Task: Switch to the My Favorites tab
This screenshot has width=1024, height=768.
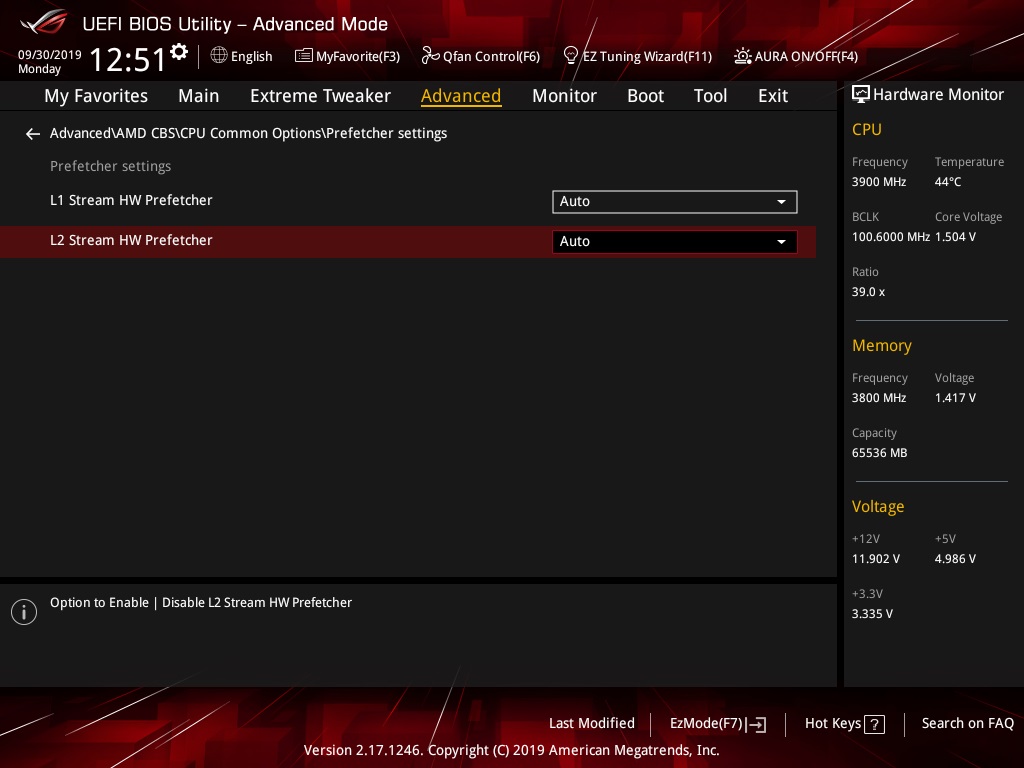Action: (96, 96)
